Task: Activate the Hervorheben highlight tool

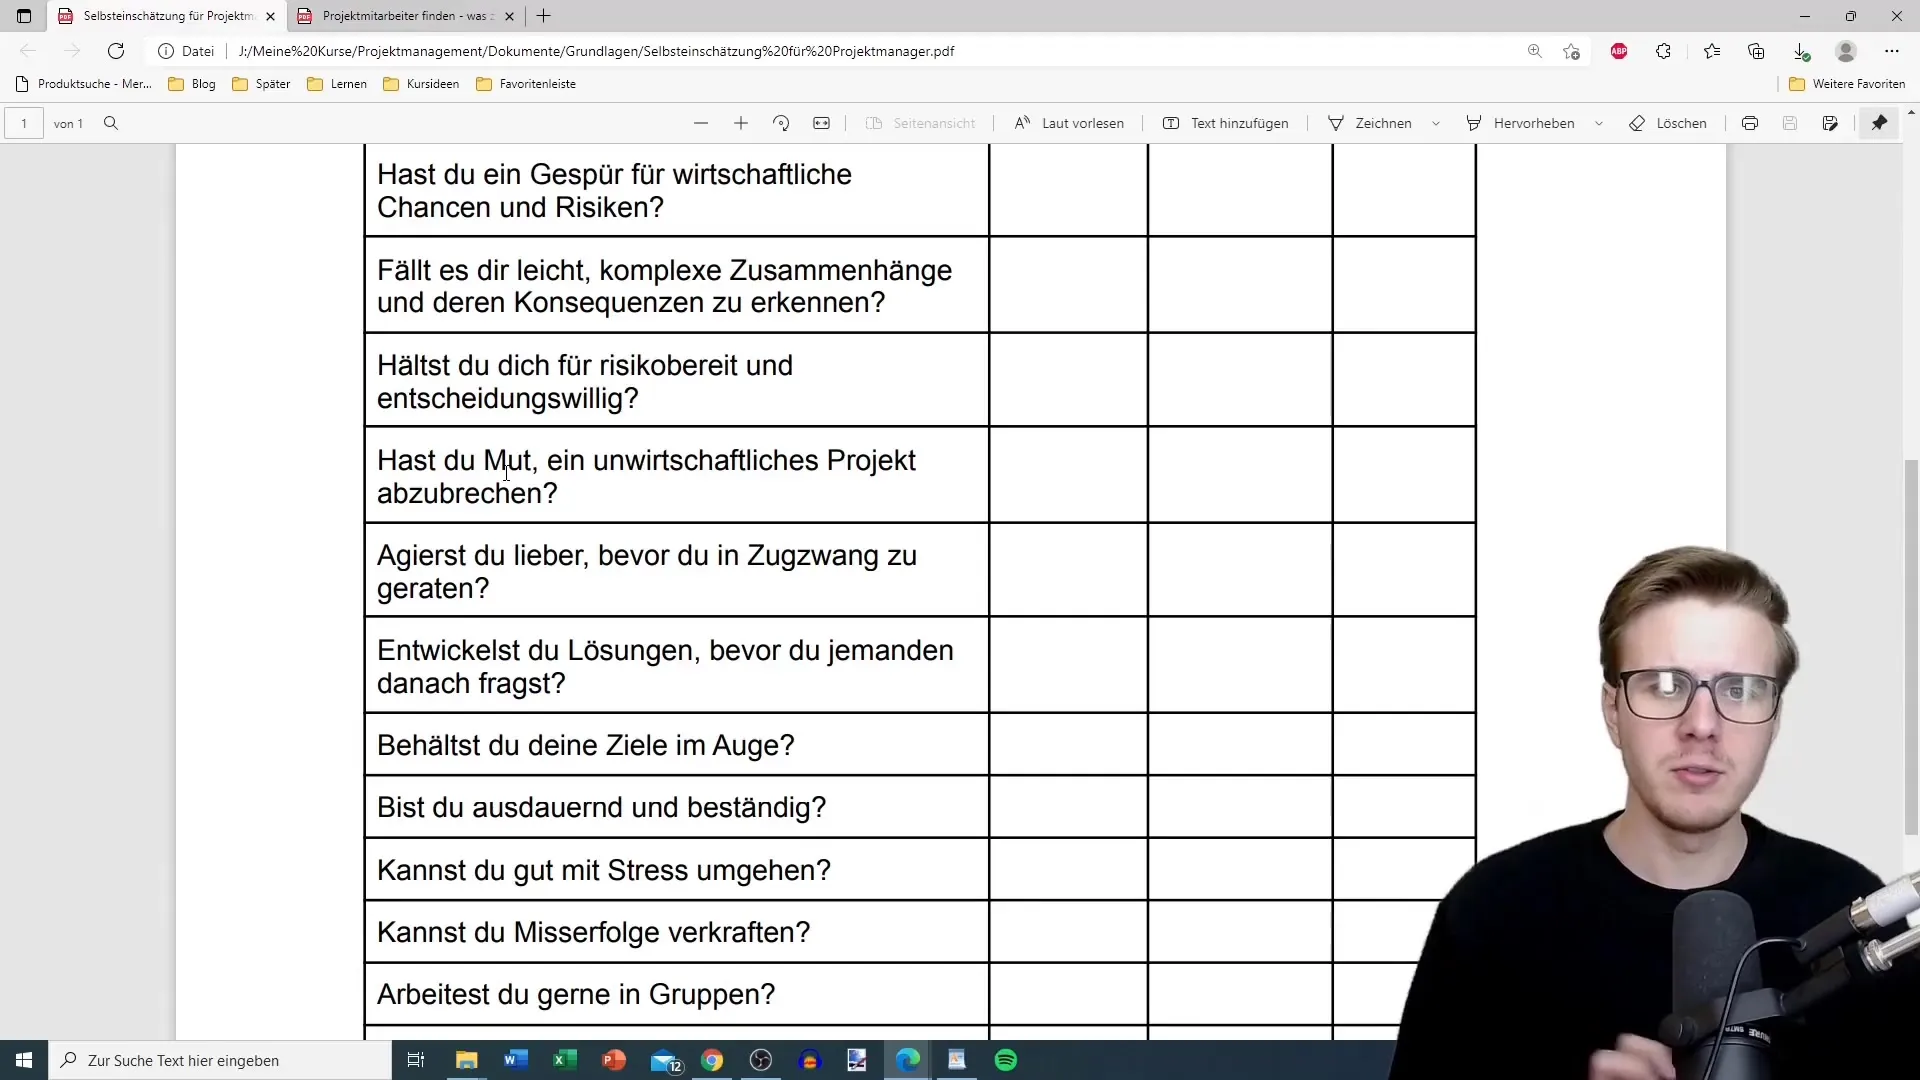Action: coord(1520,123)
